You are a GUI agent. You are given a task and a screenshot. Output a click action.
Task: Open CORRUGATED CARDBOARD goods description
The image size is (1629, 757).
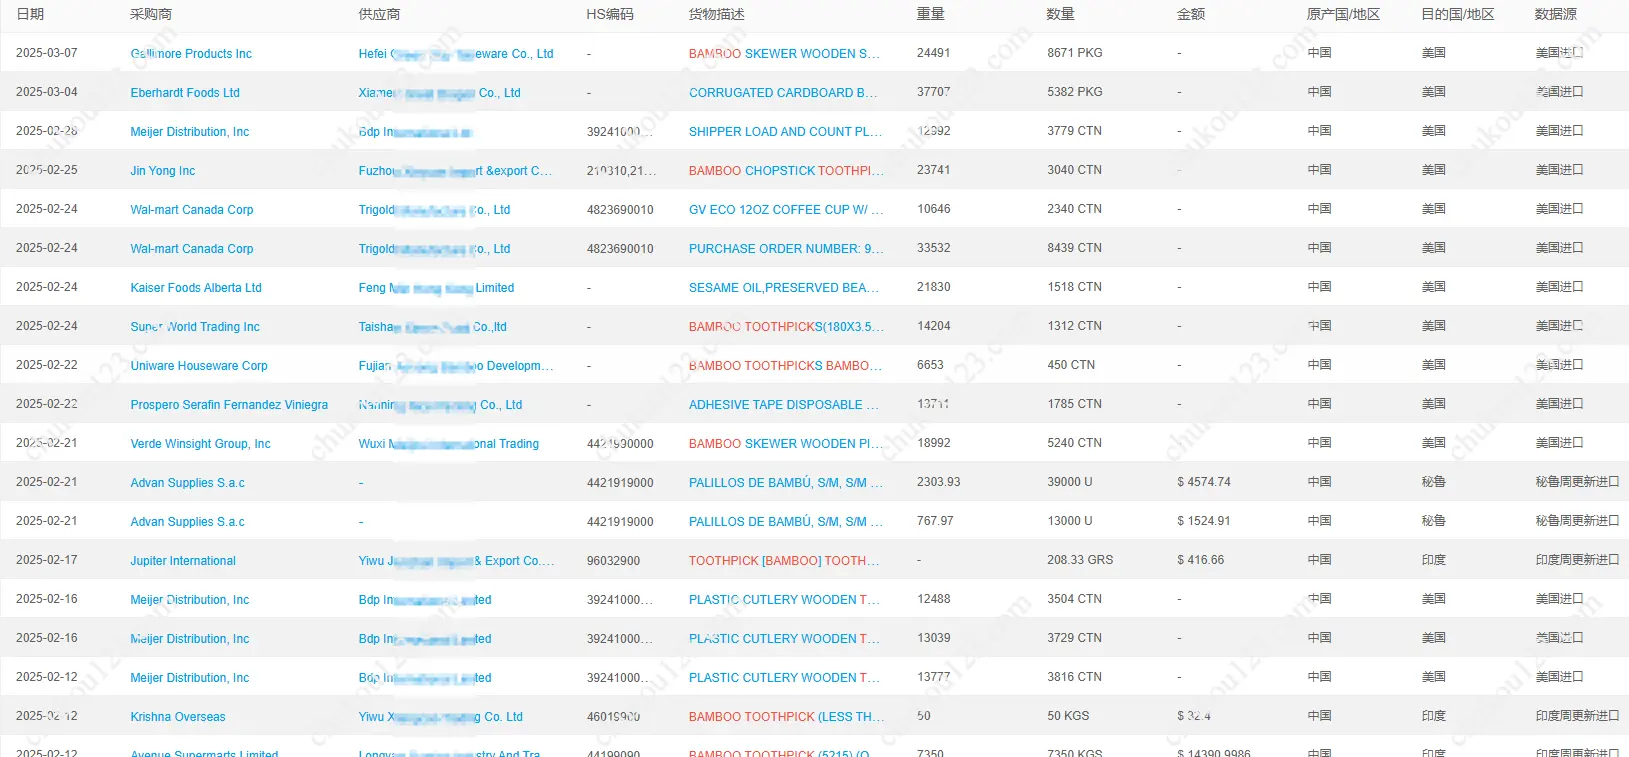point(782,93)
